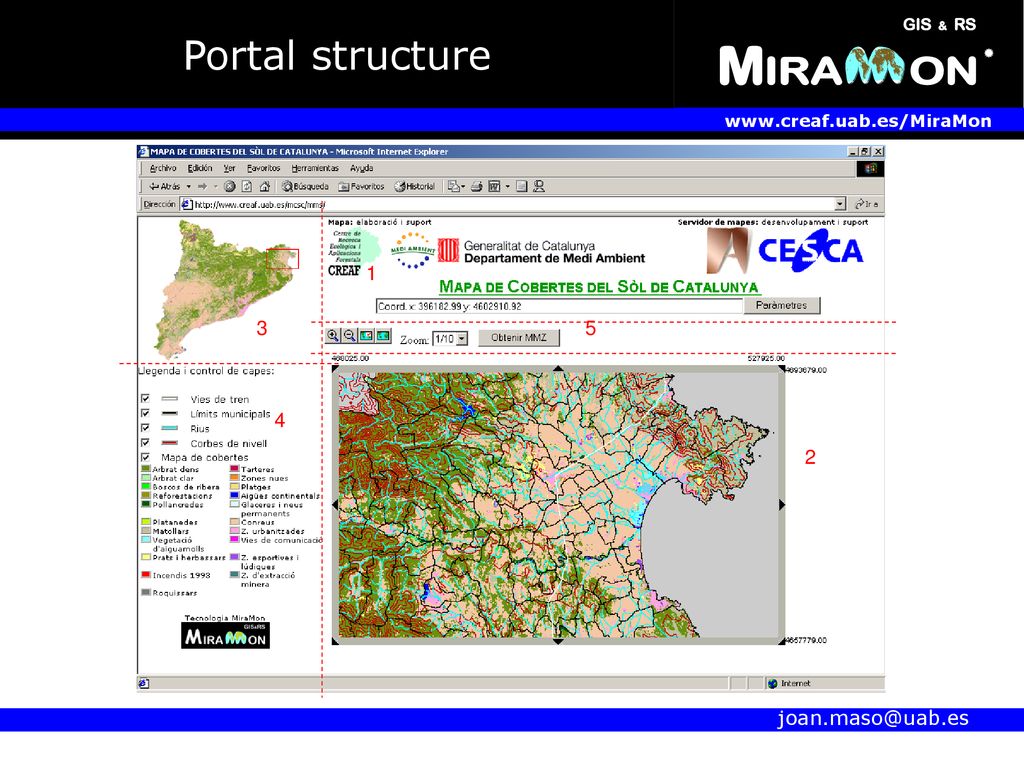This screenshot has width=1024, height=768.
Task: Pan map east with right arrow
Action: [782, 505]
